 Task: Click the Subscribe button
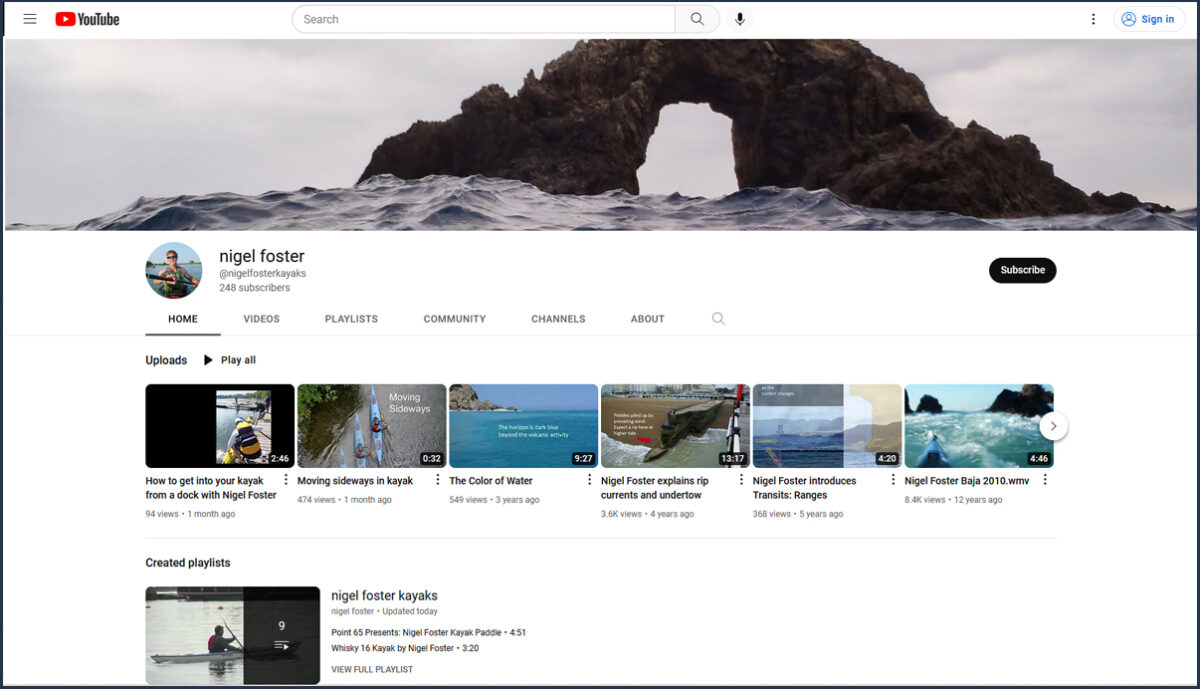(1022, 270)
